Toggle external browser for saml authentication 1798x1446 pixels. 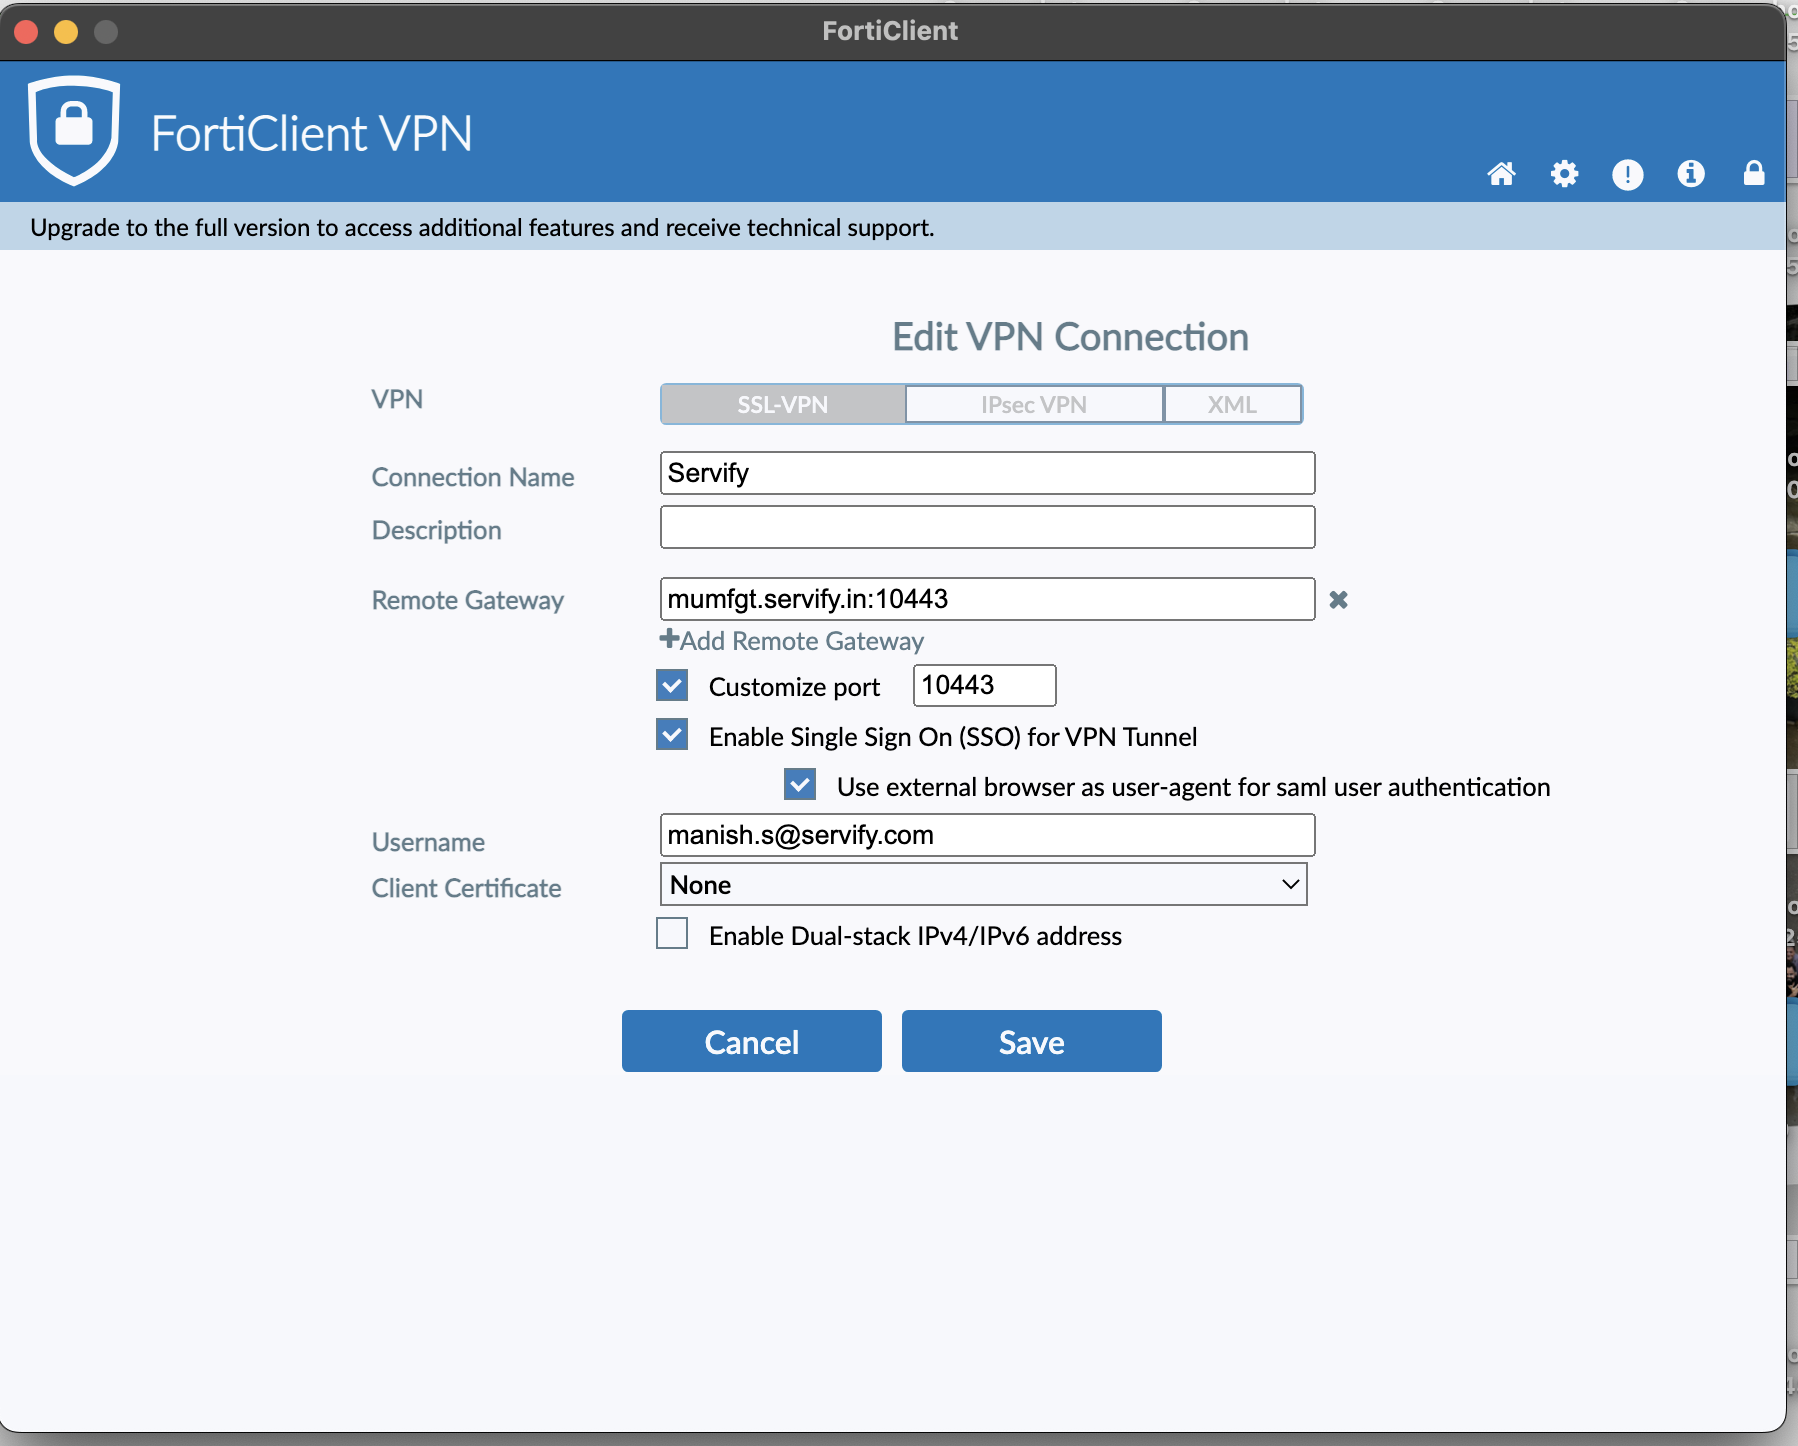click(800, 785)
